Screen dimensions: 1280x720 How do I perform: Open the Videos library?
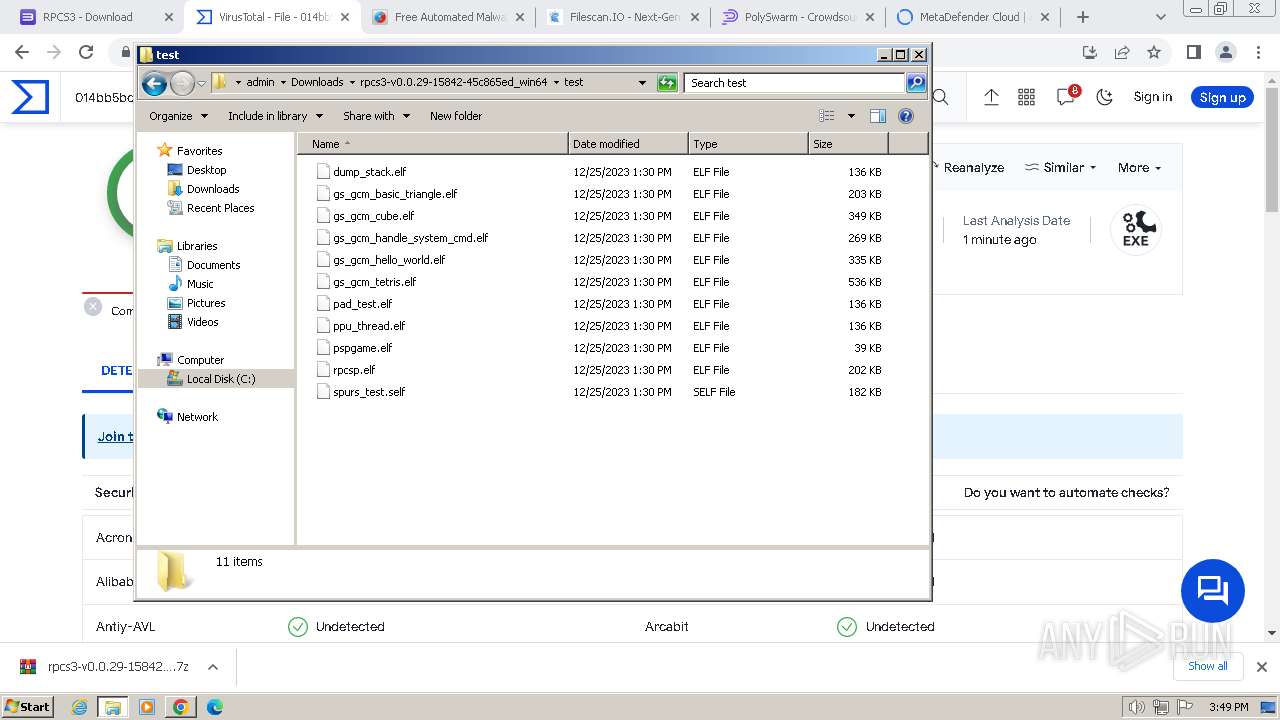(202, 322)
